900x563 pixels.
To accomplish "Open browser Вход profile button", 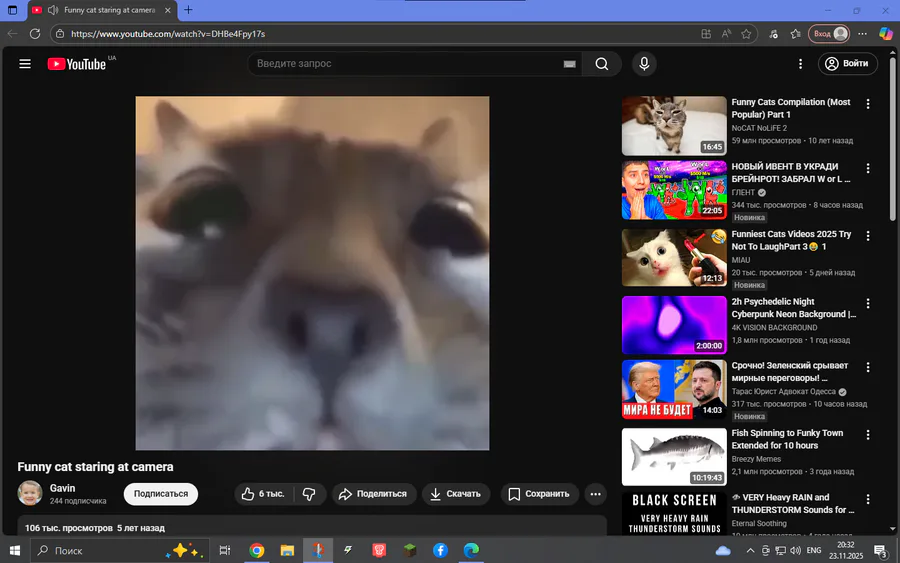I will (829, 34).
